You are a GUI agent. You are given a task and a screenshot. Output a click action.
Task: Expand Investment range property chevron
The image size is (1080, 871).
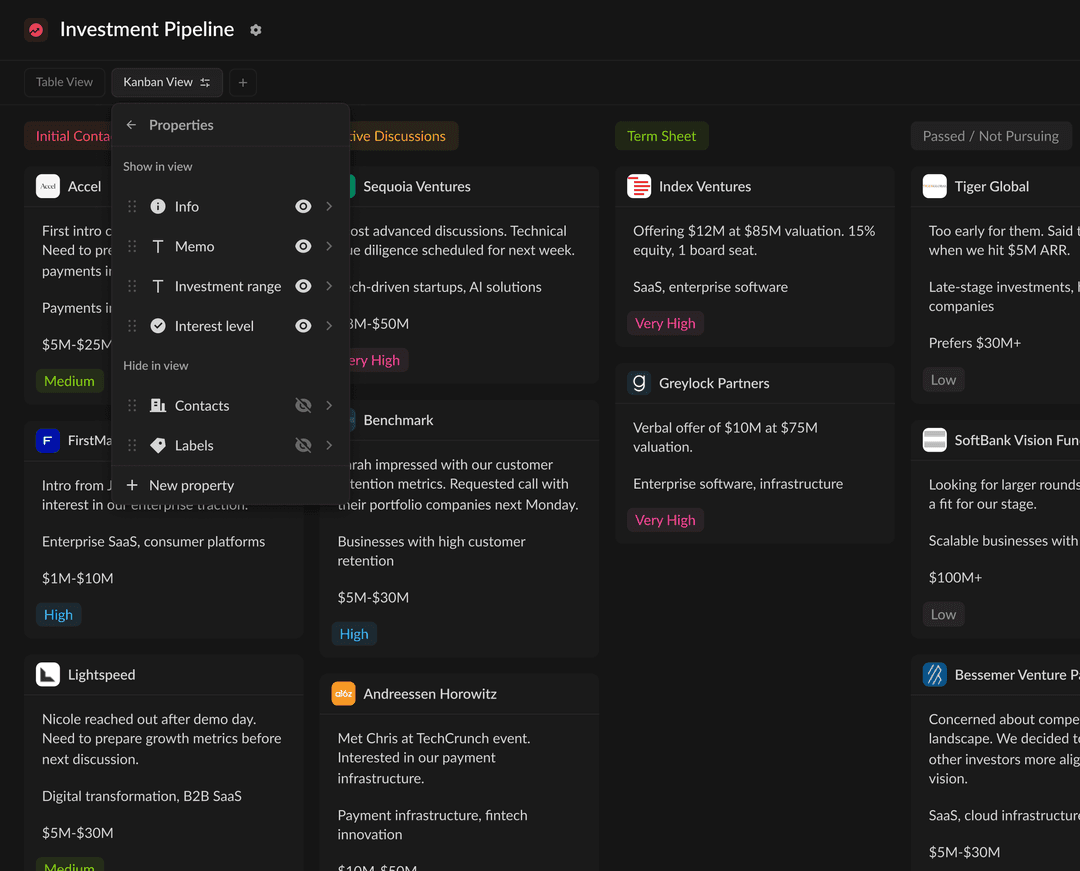point(329,286)
